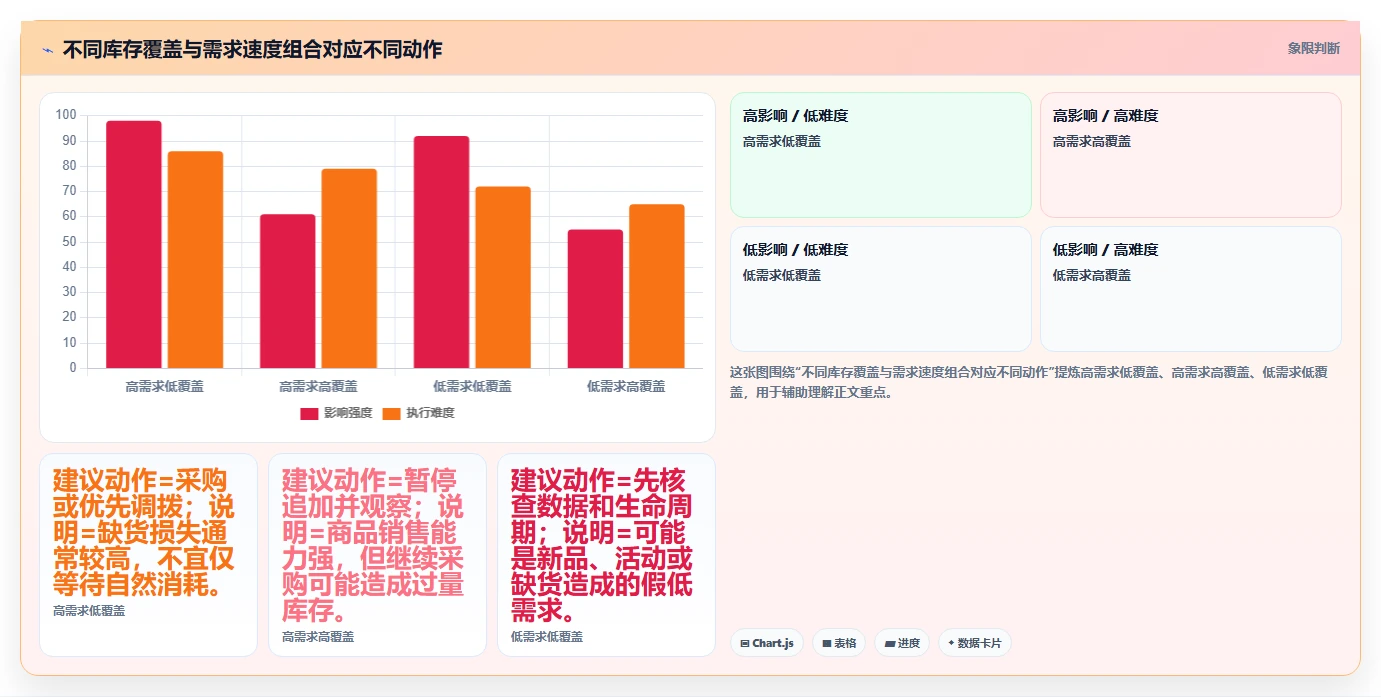Click 低需求高覆盖 text in bottom-right quadrant
This screenshot has height=697, width=1381.
[x=1092, y=276]
